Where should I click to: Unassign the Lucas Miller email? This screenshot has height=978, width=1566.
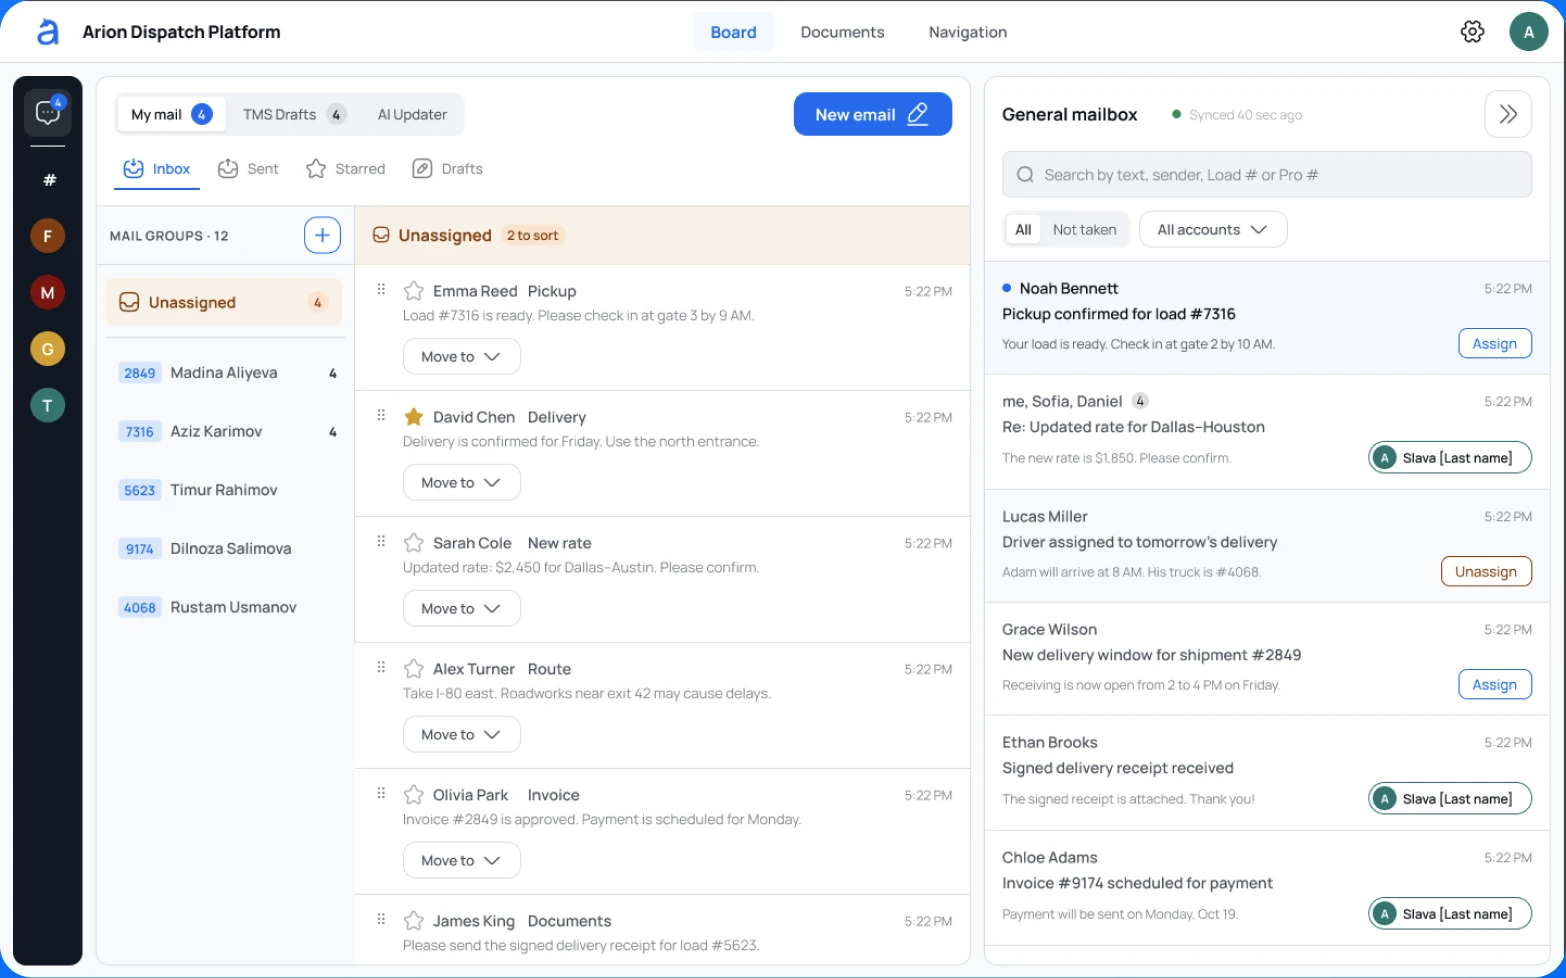point(1486,572)
